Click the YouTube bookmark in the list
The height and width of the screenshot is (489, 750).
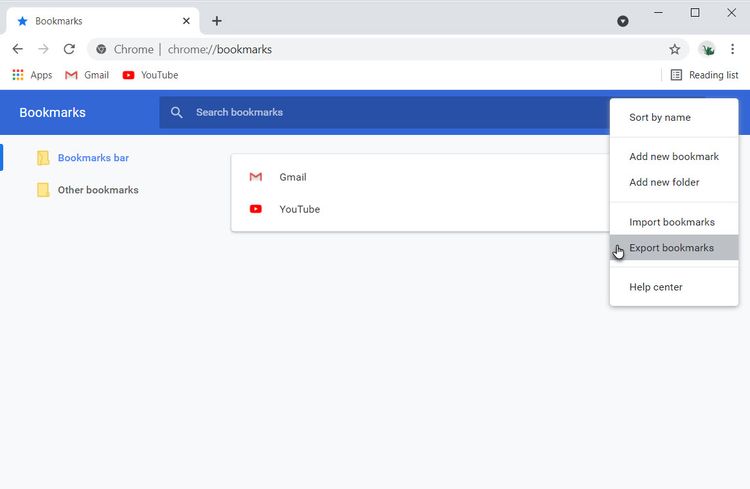420,209
